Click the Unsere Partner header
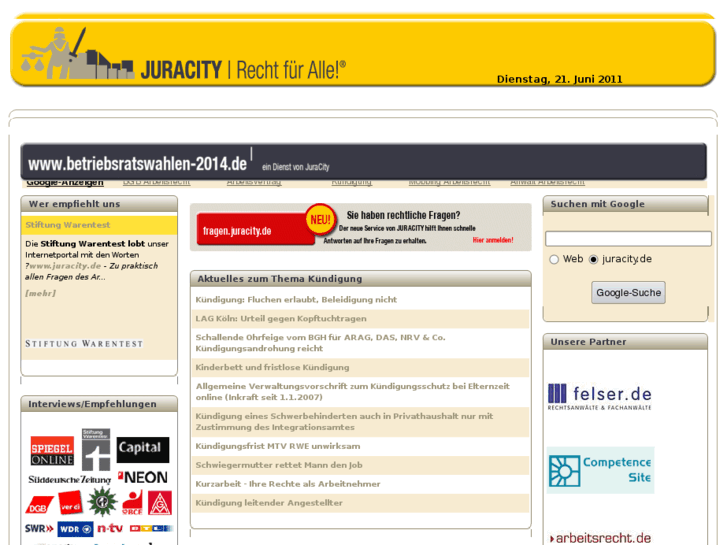727x545 pixels. (x=625, y=341)
